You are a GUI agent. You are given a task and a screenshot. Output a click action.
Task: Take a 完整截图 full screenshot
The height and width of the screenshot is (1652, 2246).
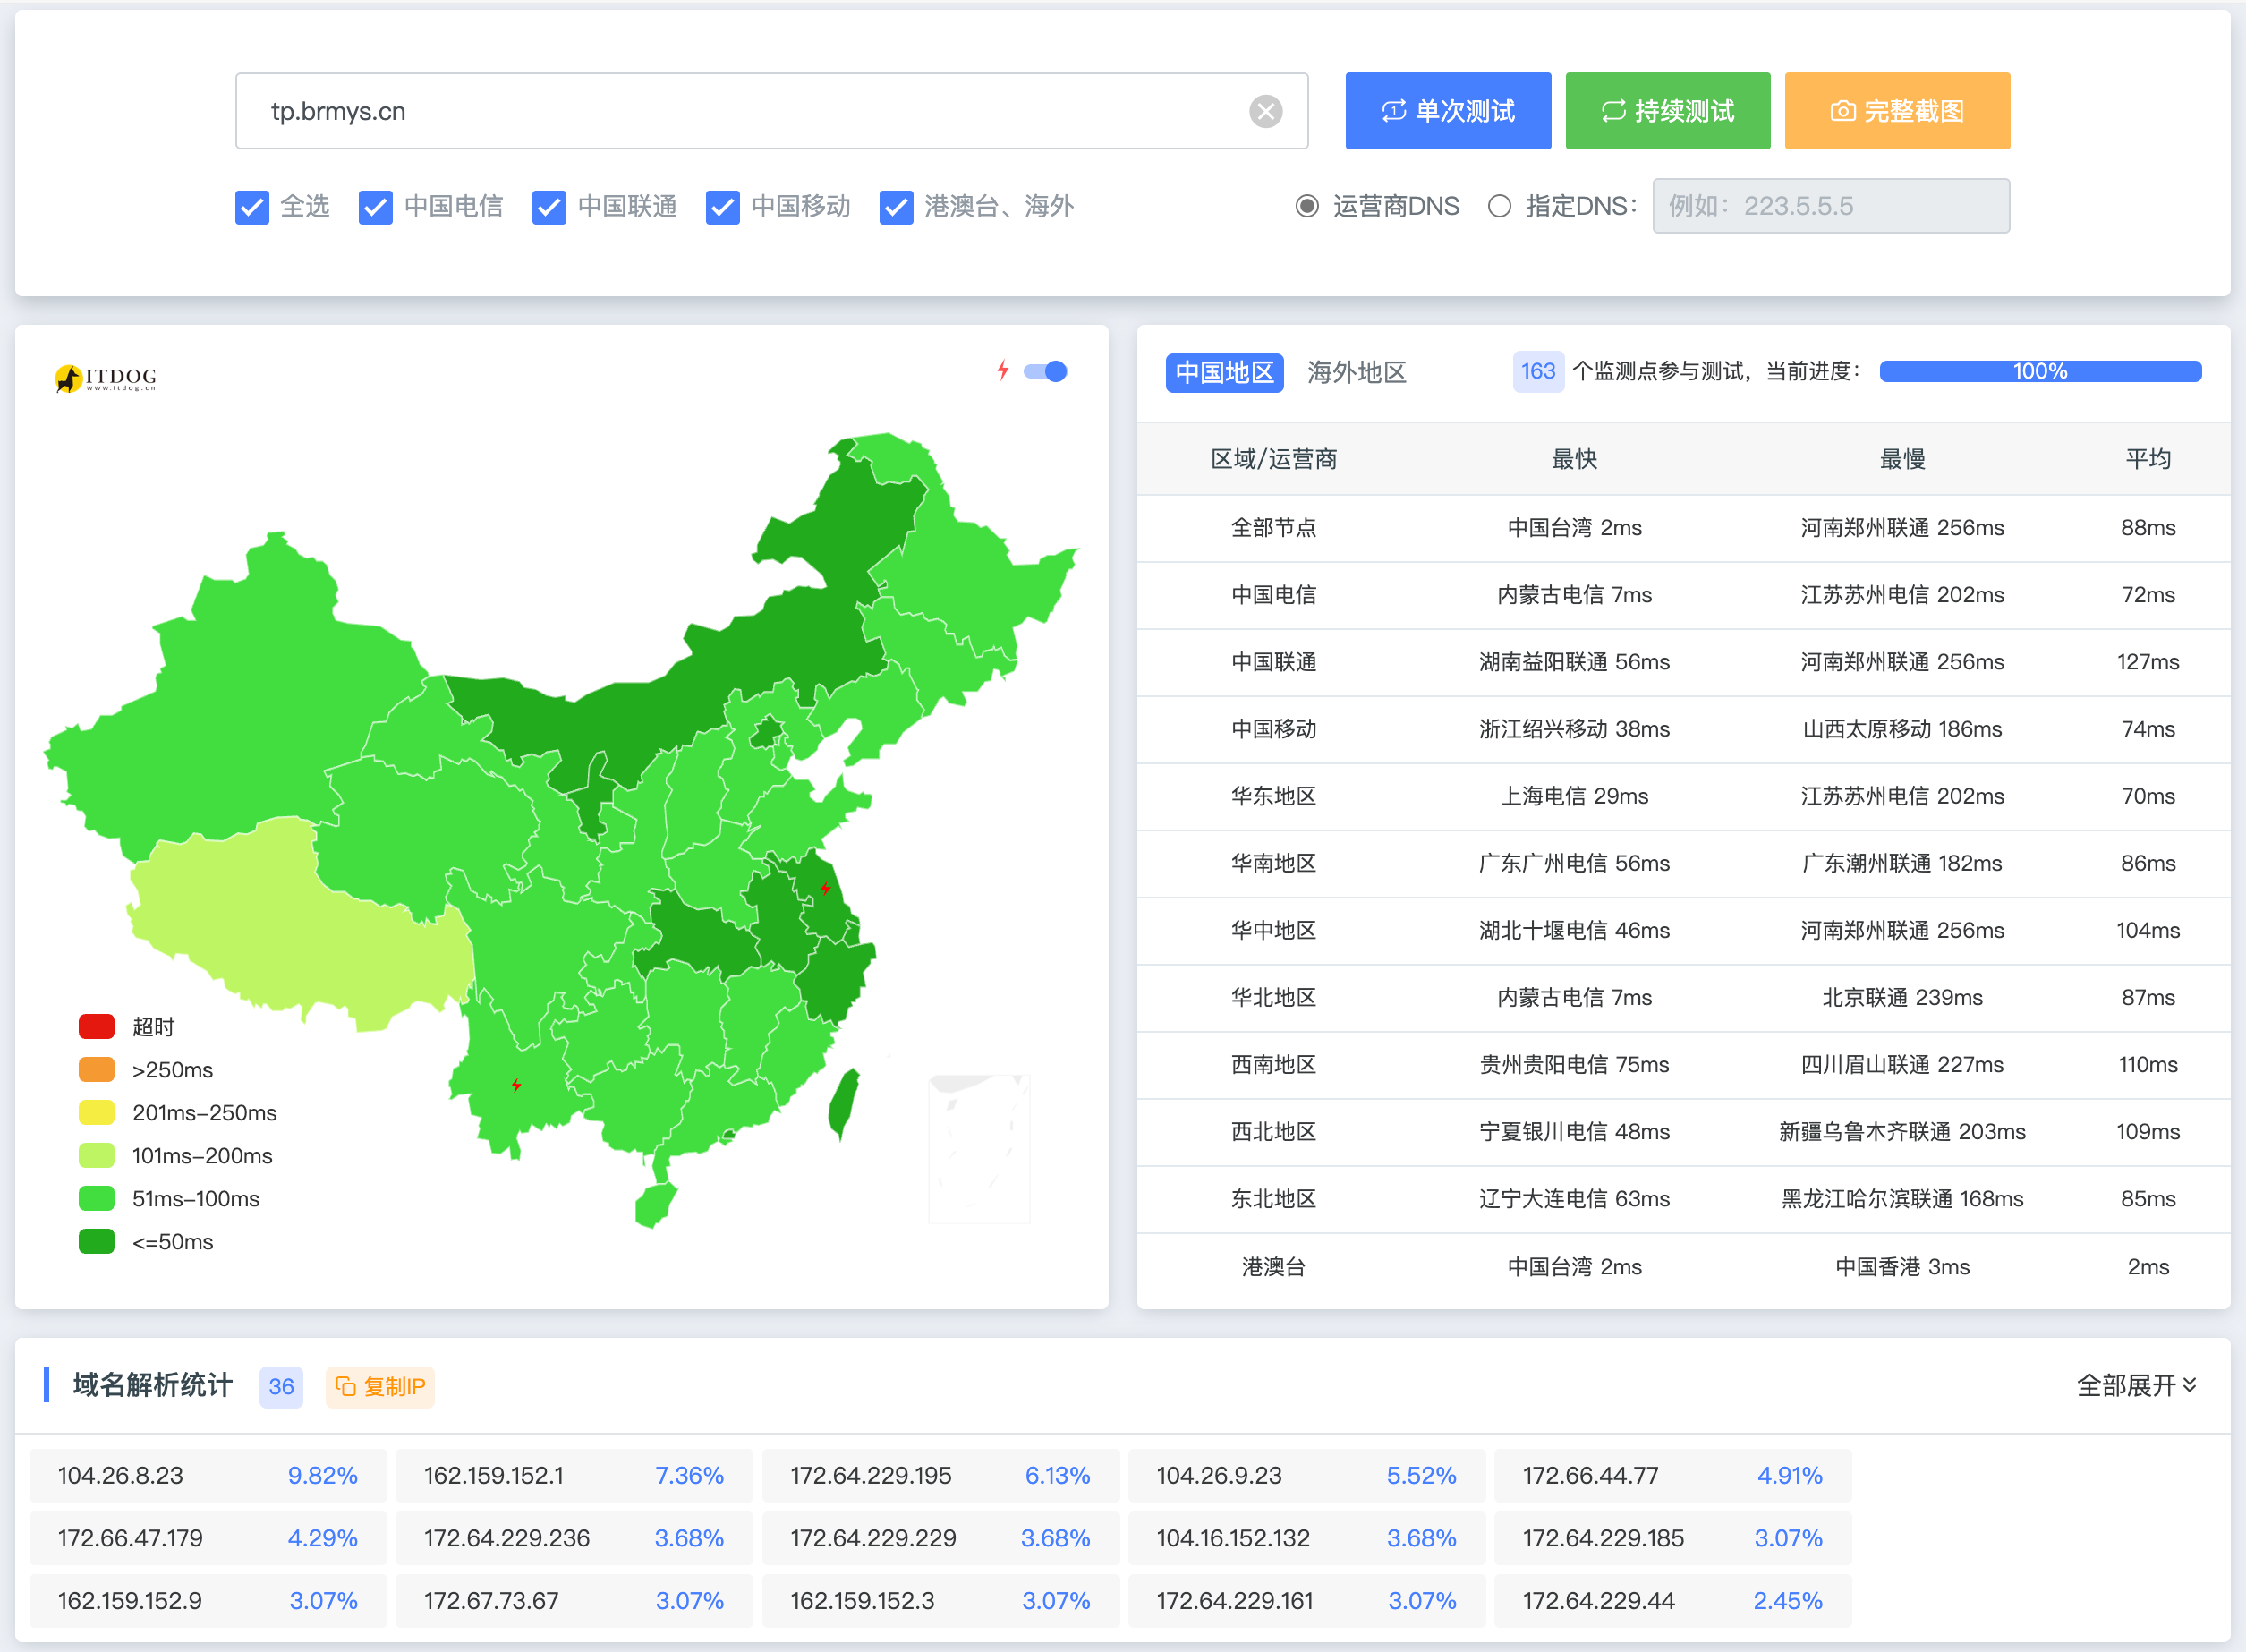click(x=1897, y=111)
